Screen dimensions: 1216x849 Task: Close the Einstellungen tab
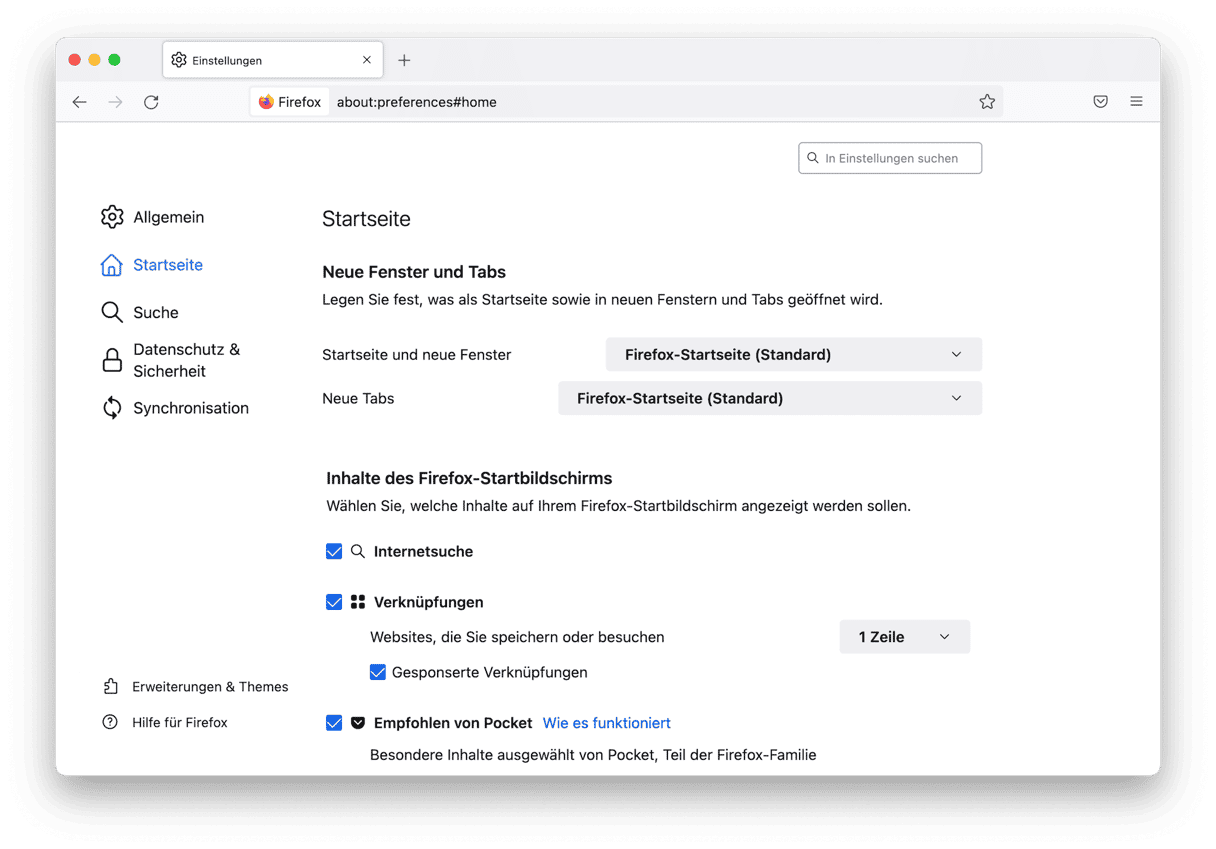(x=367, y=60)
